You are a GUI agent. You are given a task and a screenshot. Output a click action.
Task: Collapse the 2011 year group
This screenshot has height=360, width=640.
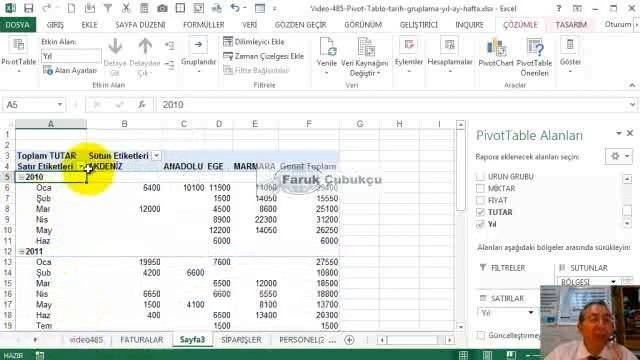pyautogui.click(x=21, y=251)
